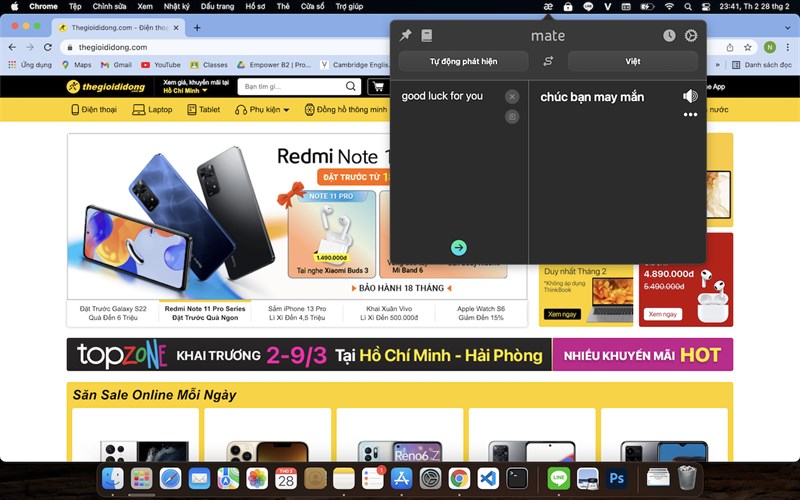Open the 'Điện thoại' category

pos(94,109)
